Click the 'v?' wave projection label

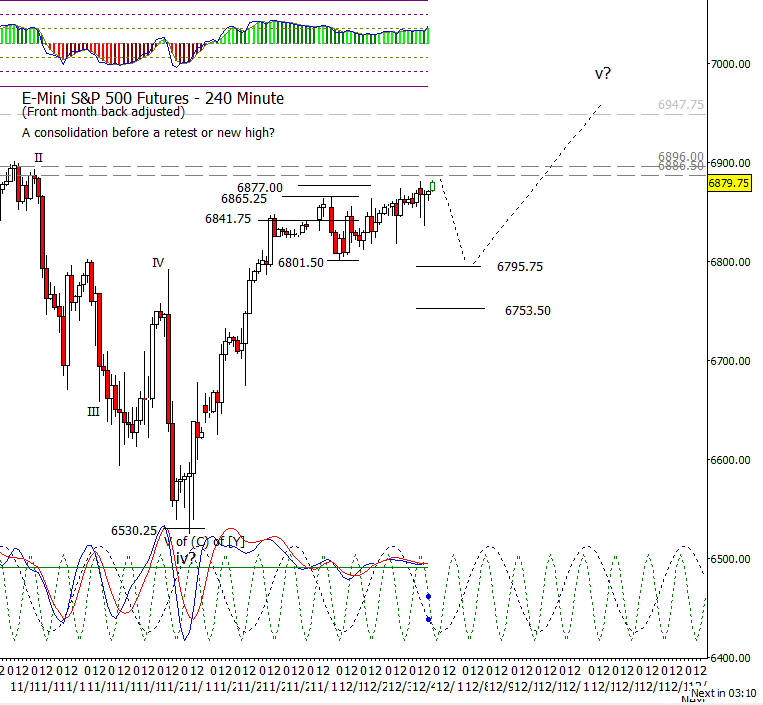pyautogui.click(x=602, y=73)
